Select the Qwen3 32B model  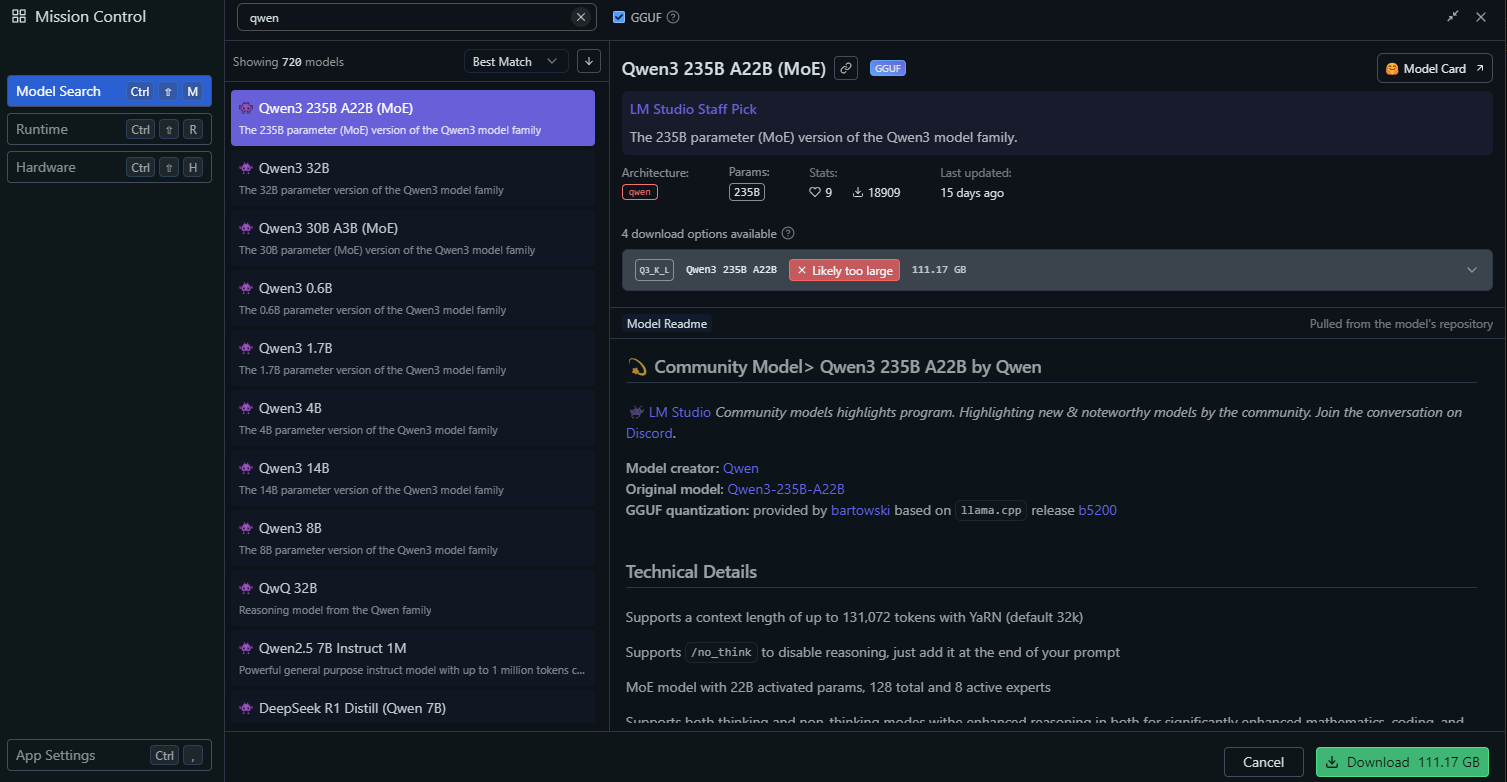pos(413,178)
